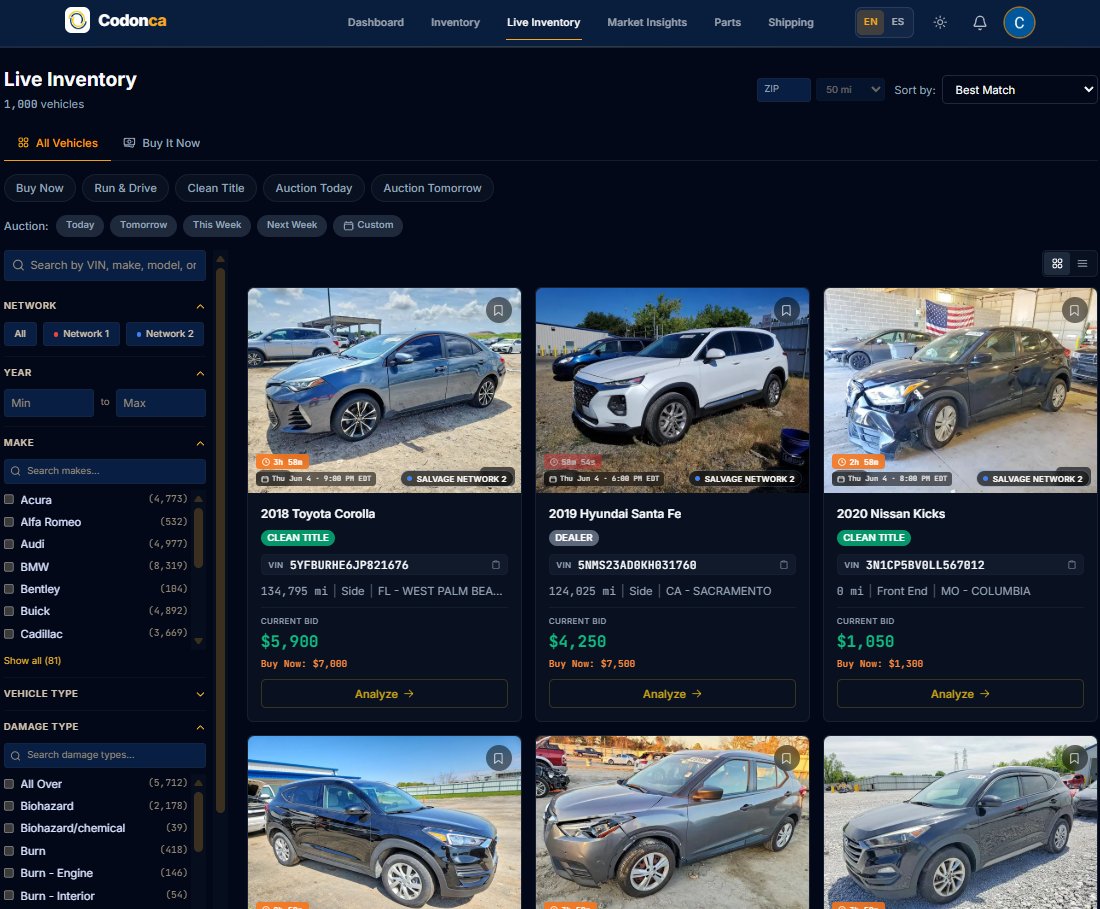Screen dimensions: 1100x909
Task: Check the Audi make checkbox
Action: pyautogui.click(x=9, y=544)
